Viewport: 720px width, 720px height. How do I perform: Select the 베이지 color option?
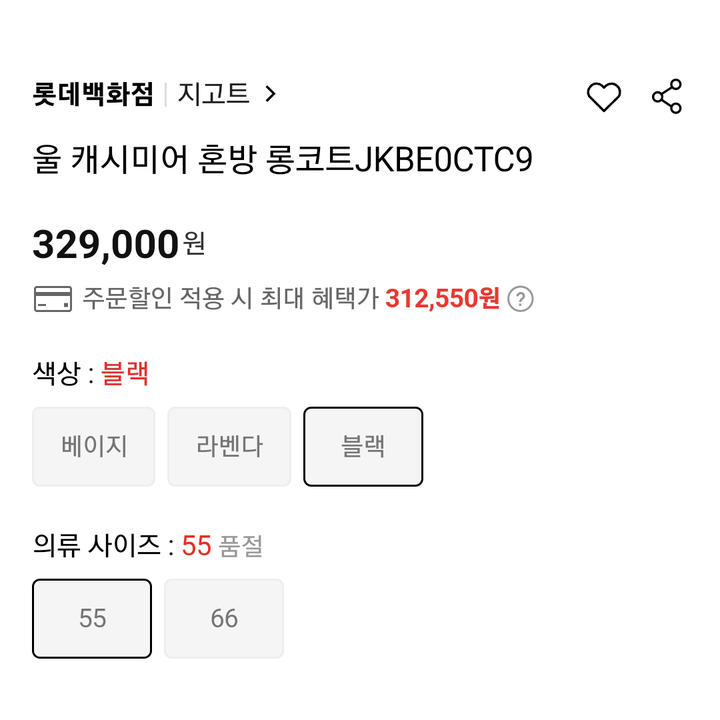coord(94,446)
